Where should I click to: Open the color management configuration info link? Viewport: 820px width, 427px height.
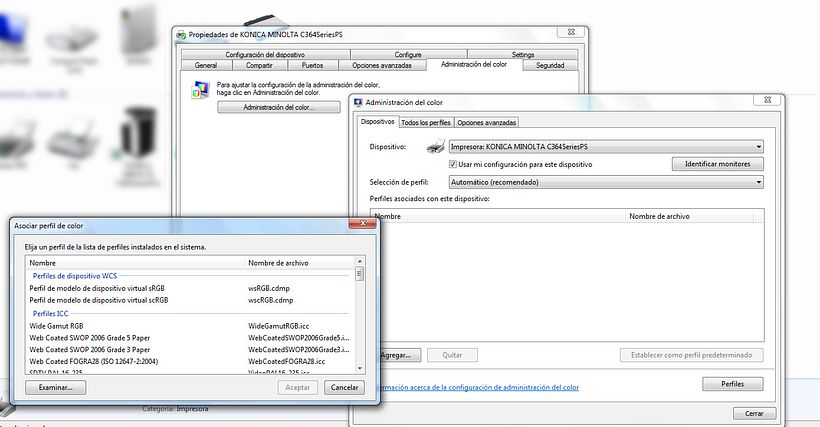click(x=478, y=388)
